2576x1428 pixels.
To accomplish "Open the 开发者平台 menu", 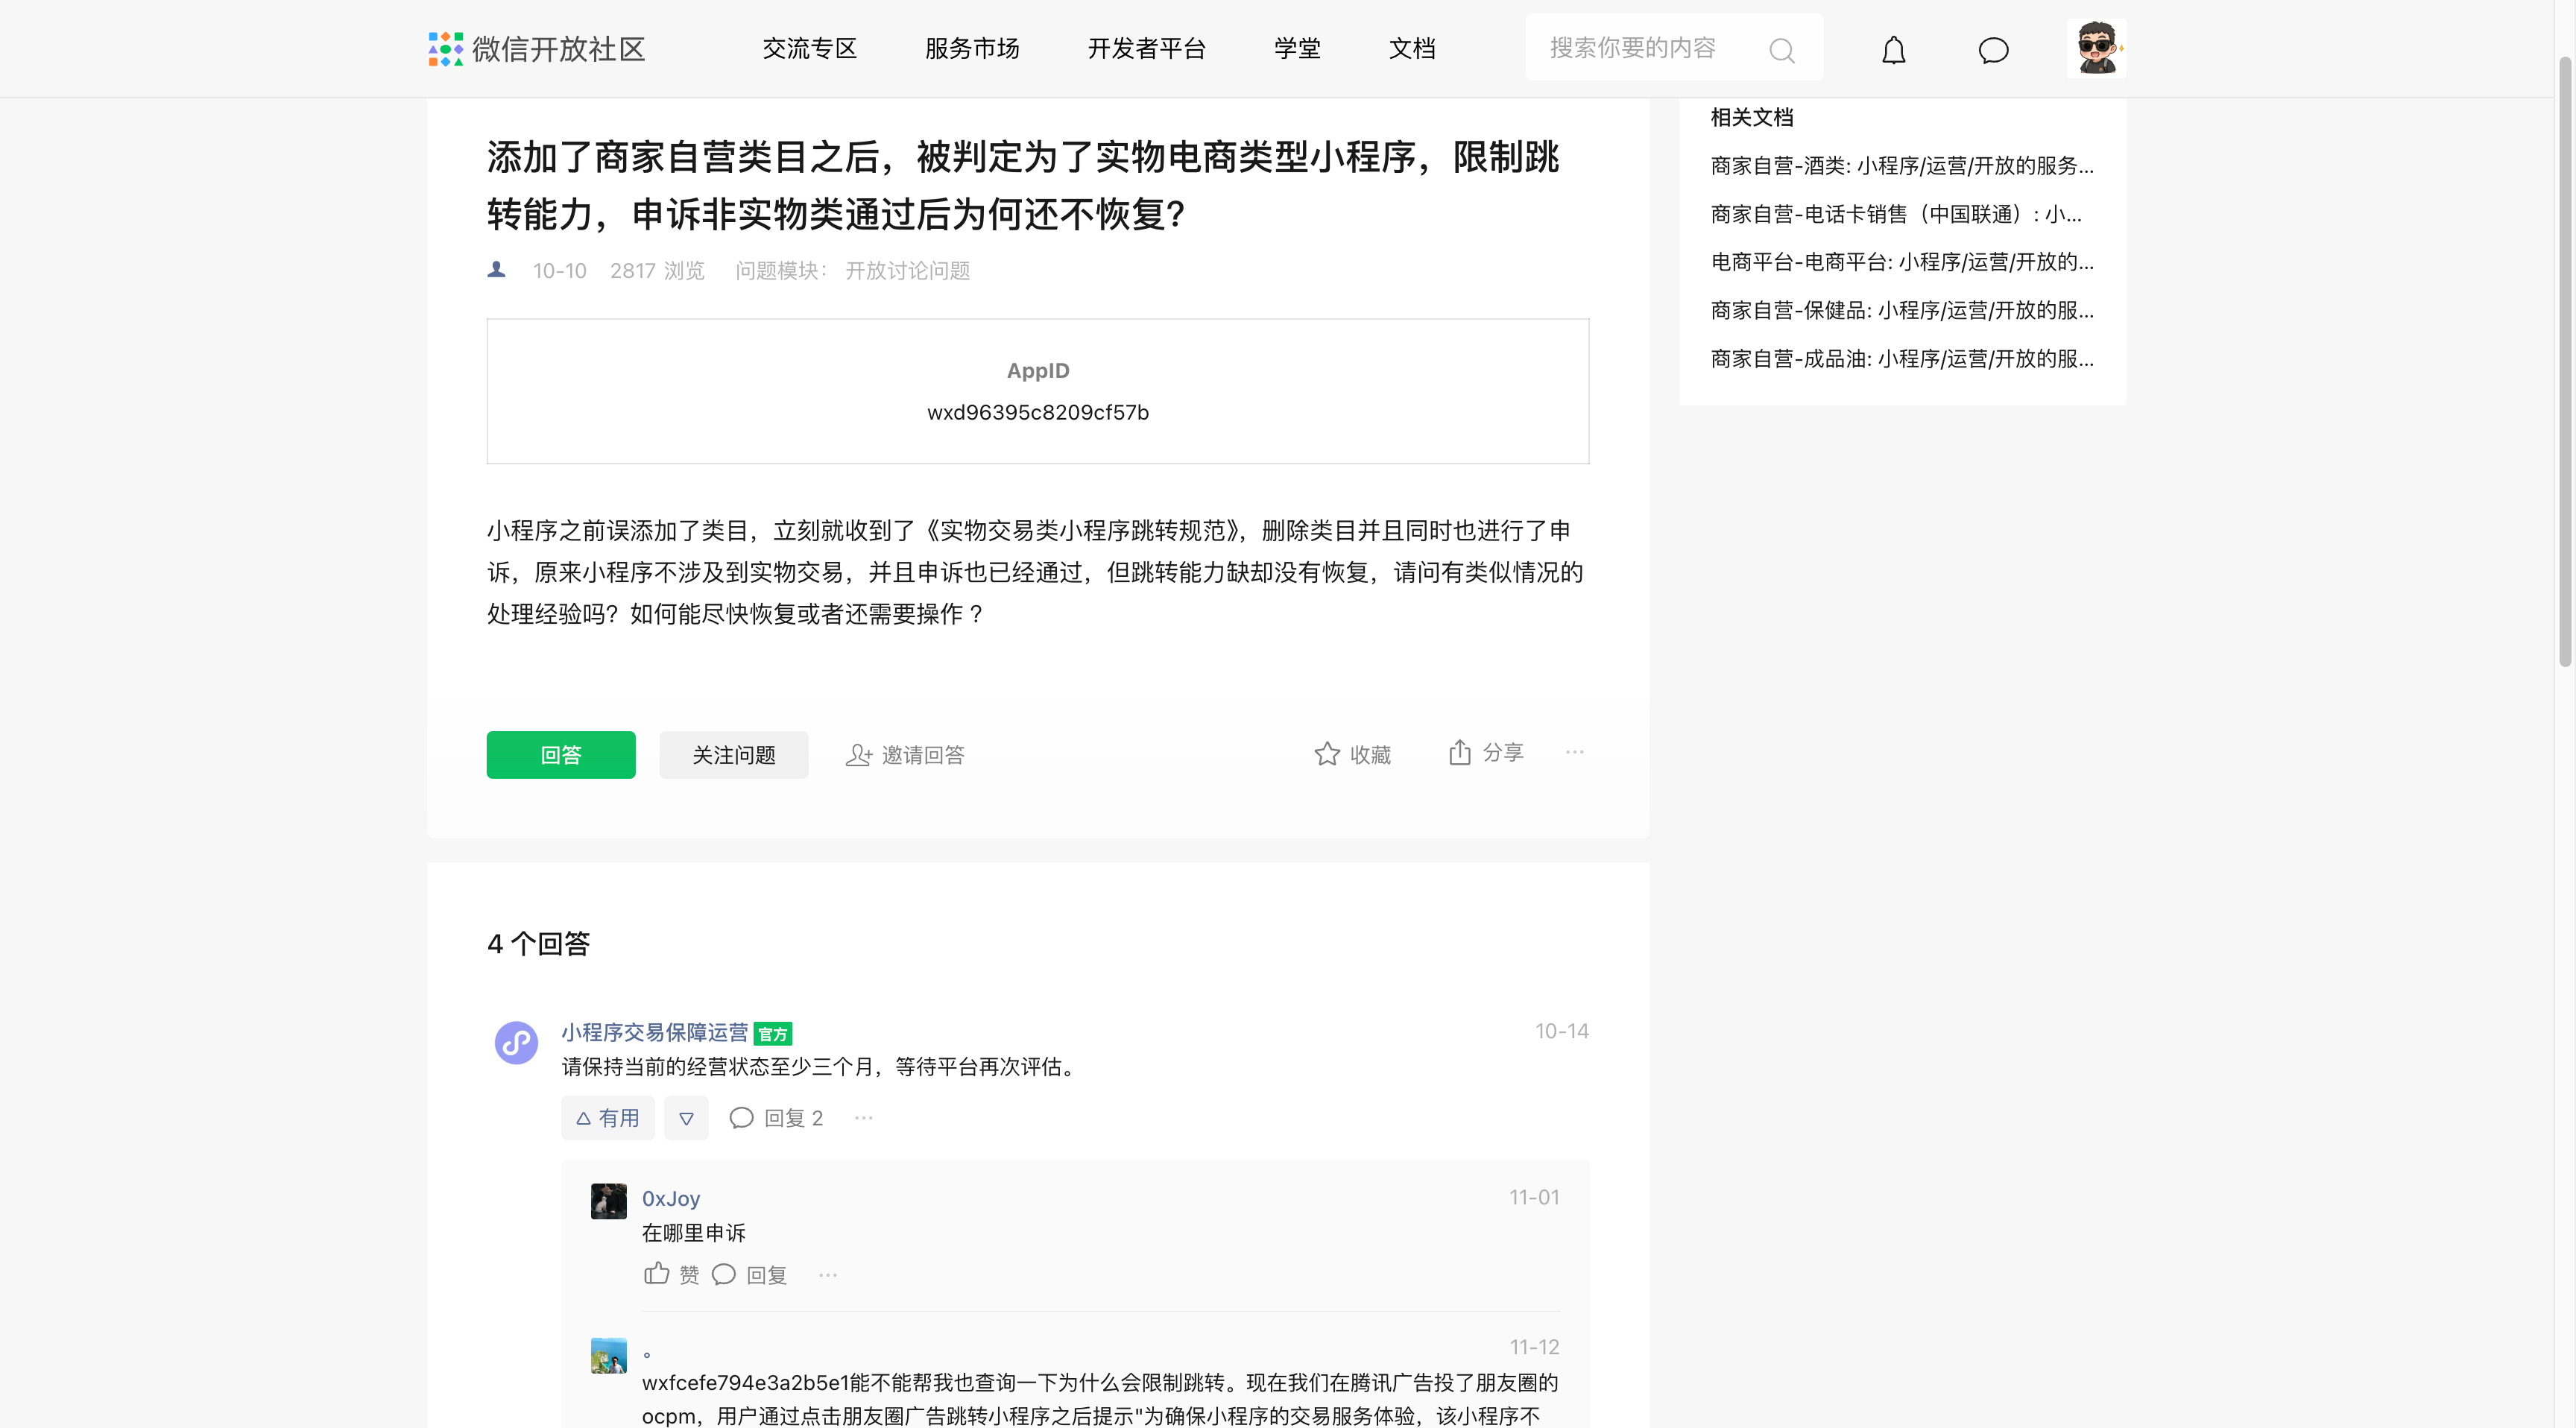I will (1146, 48).
